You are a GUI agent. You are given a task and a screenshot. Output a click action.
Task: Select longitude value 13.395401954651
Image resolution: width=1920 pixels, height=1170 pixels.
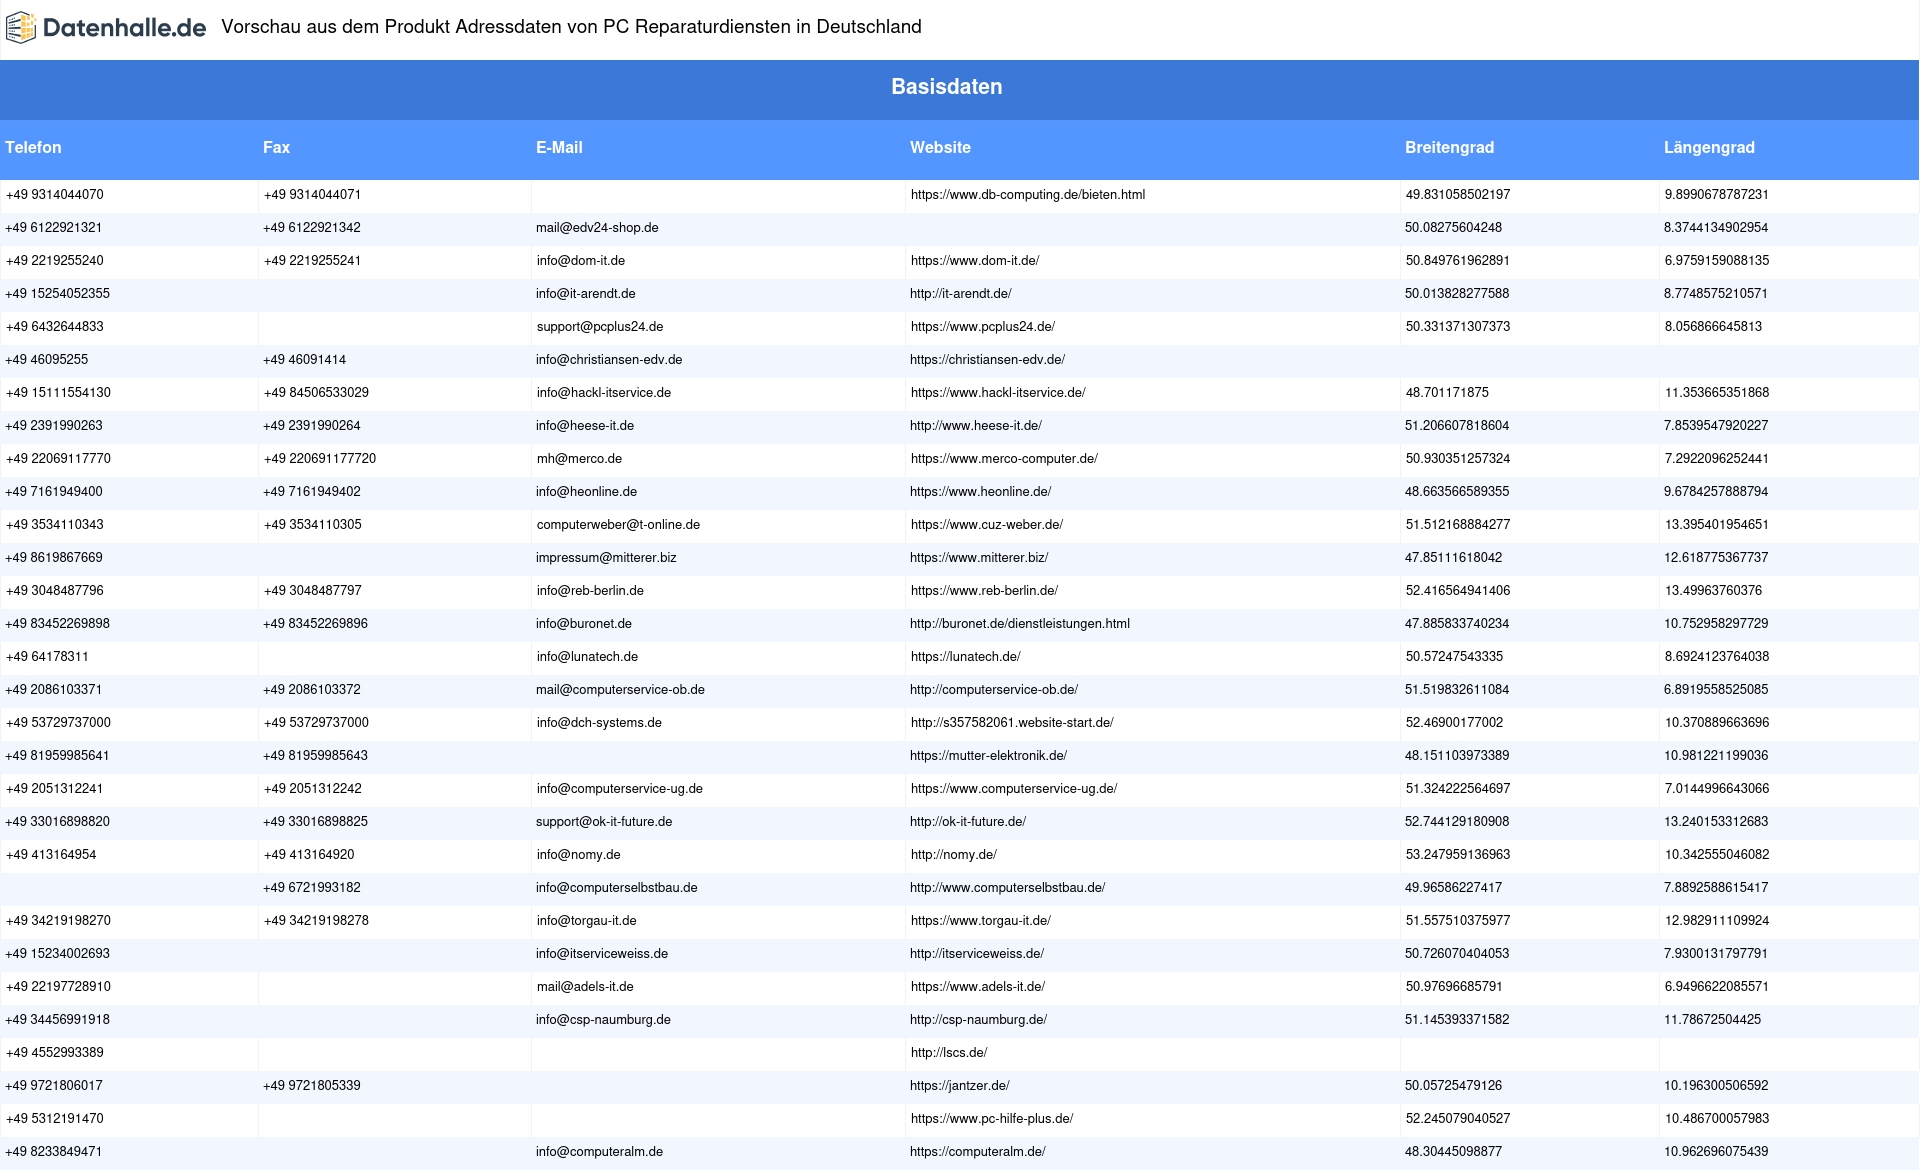pyautogui.click(x=1717, y=525)
